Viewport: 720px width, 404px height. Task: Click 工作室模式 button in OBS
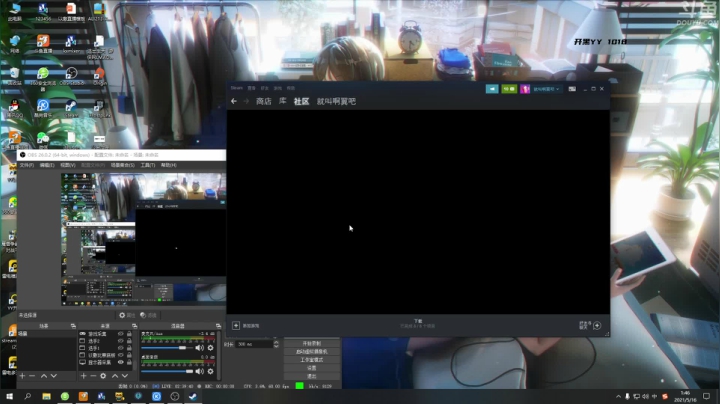coord(312,360)
